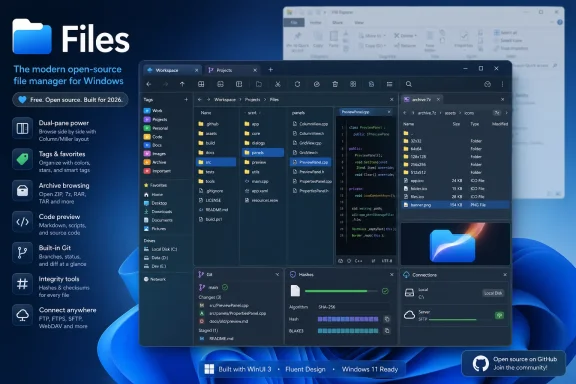Click the back arrow in the breadcrumb bar
Viewport: 576px width, 384px height.
(200, 100)
